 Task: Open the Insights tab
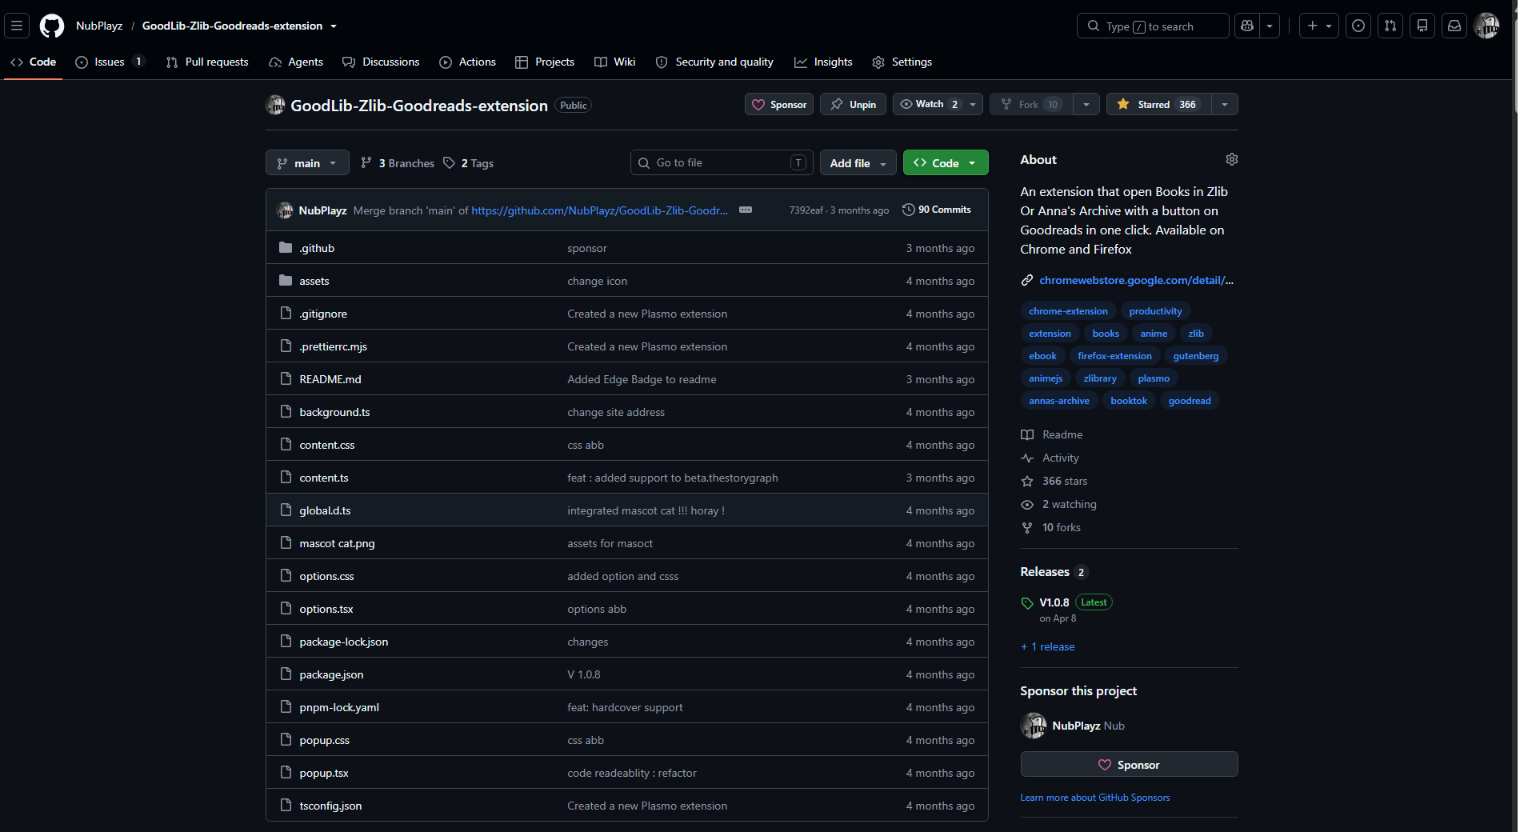click(x=823, y=62)
